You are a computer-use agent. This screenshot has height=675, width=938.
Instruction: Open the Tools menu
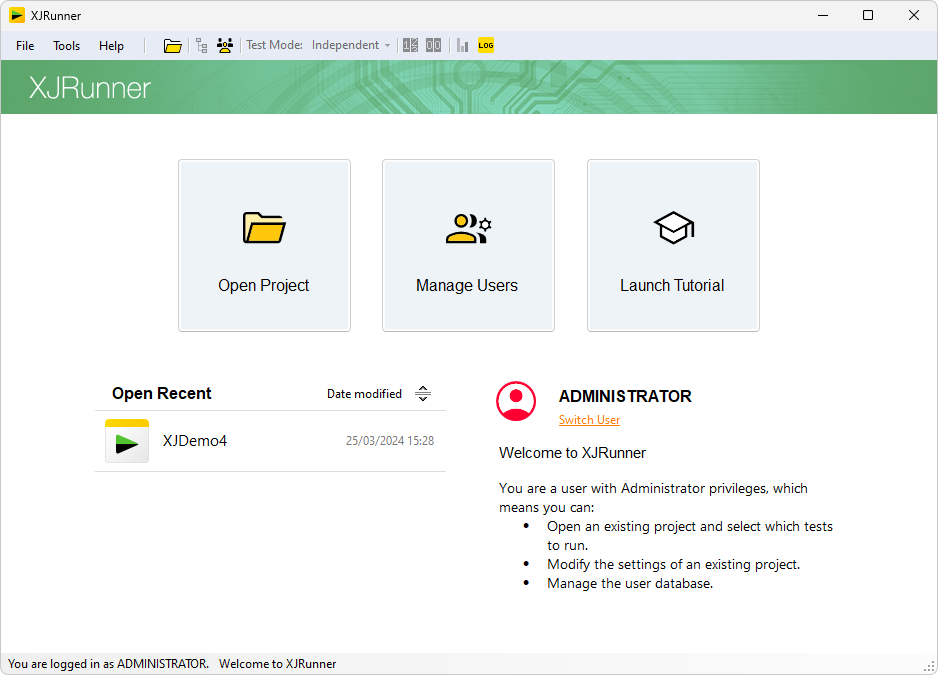tap(67, 46)
